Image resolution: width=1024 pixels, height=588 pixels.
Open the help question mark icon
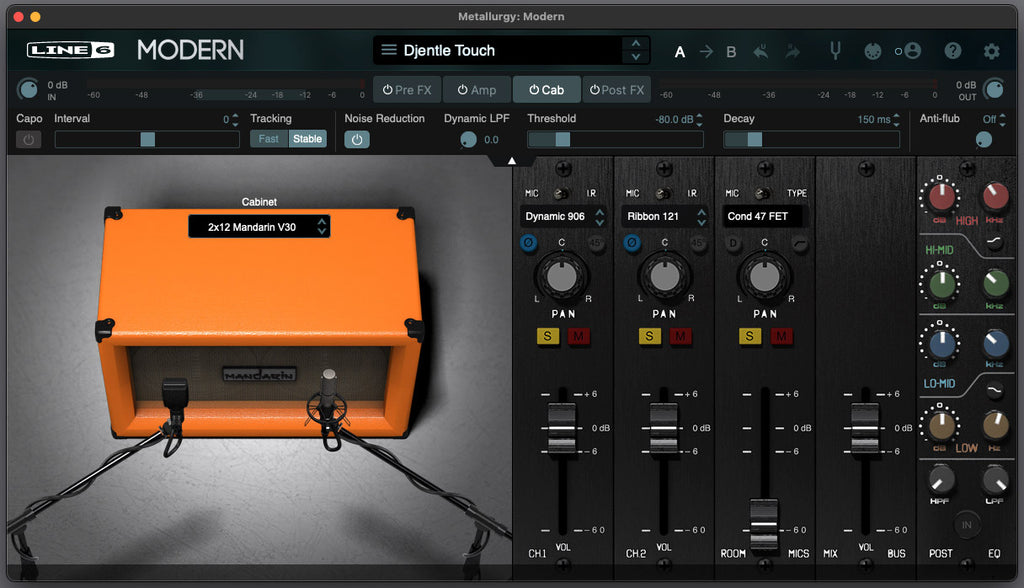[x=952, y=50]
